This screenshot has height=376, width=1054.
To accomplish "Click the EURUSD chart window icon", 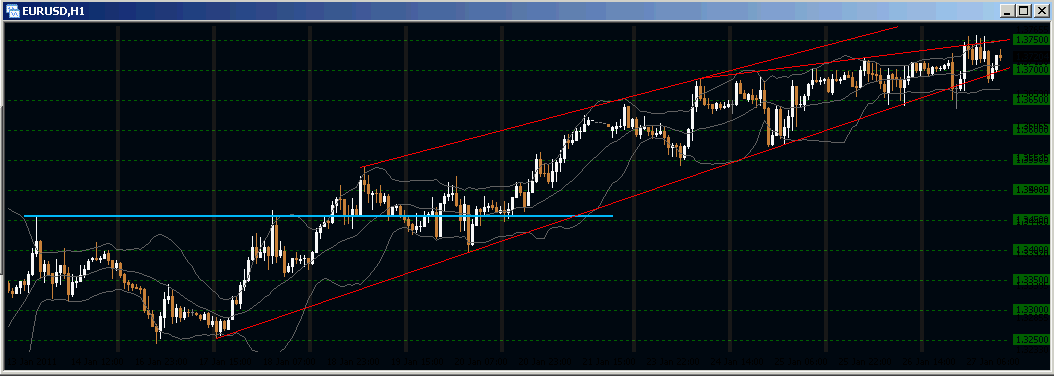I will tap(12, 11).
